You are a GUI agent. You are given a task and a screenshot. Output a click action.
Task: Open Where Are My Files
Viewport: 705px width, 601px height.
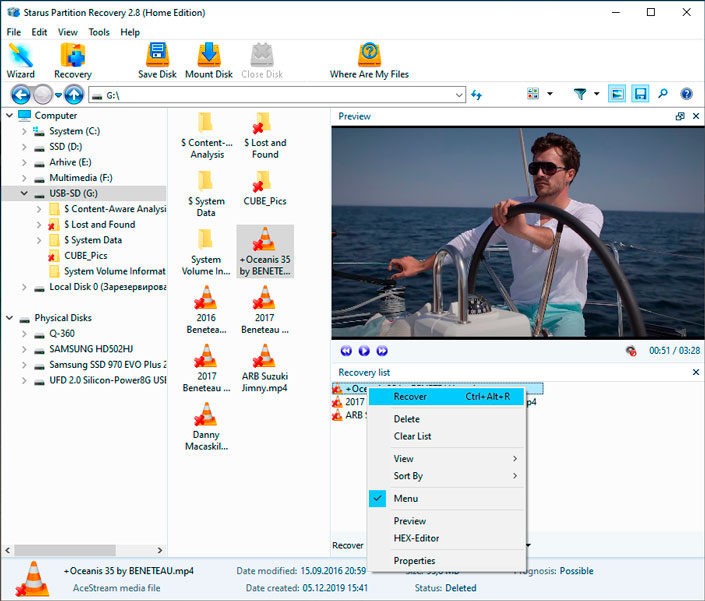(369, 61)
